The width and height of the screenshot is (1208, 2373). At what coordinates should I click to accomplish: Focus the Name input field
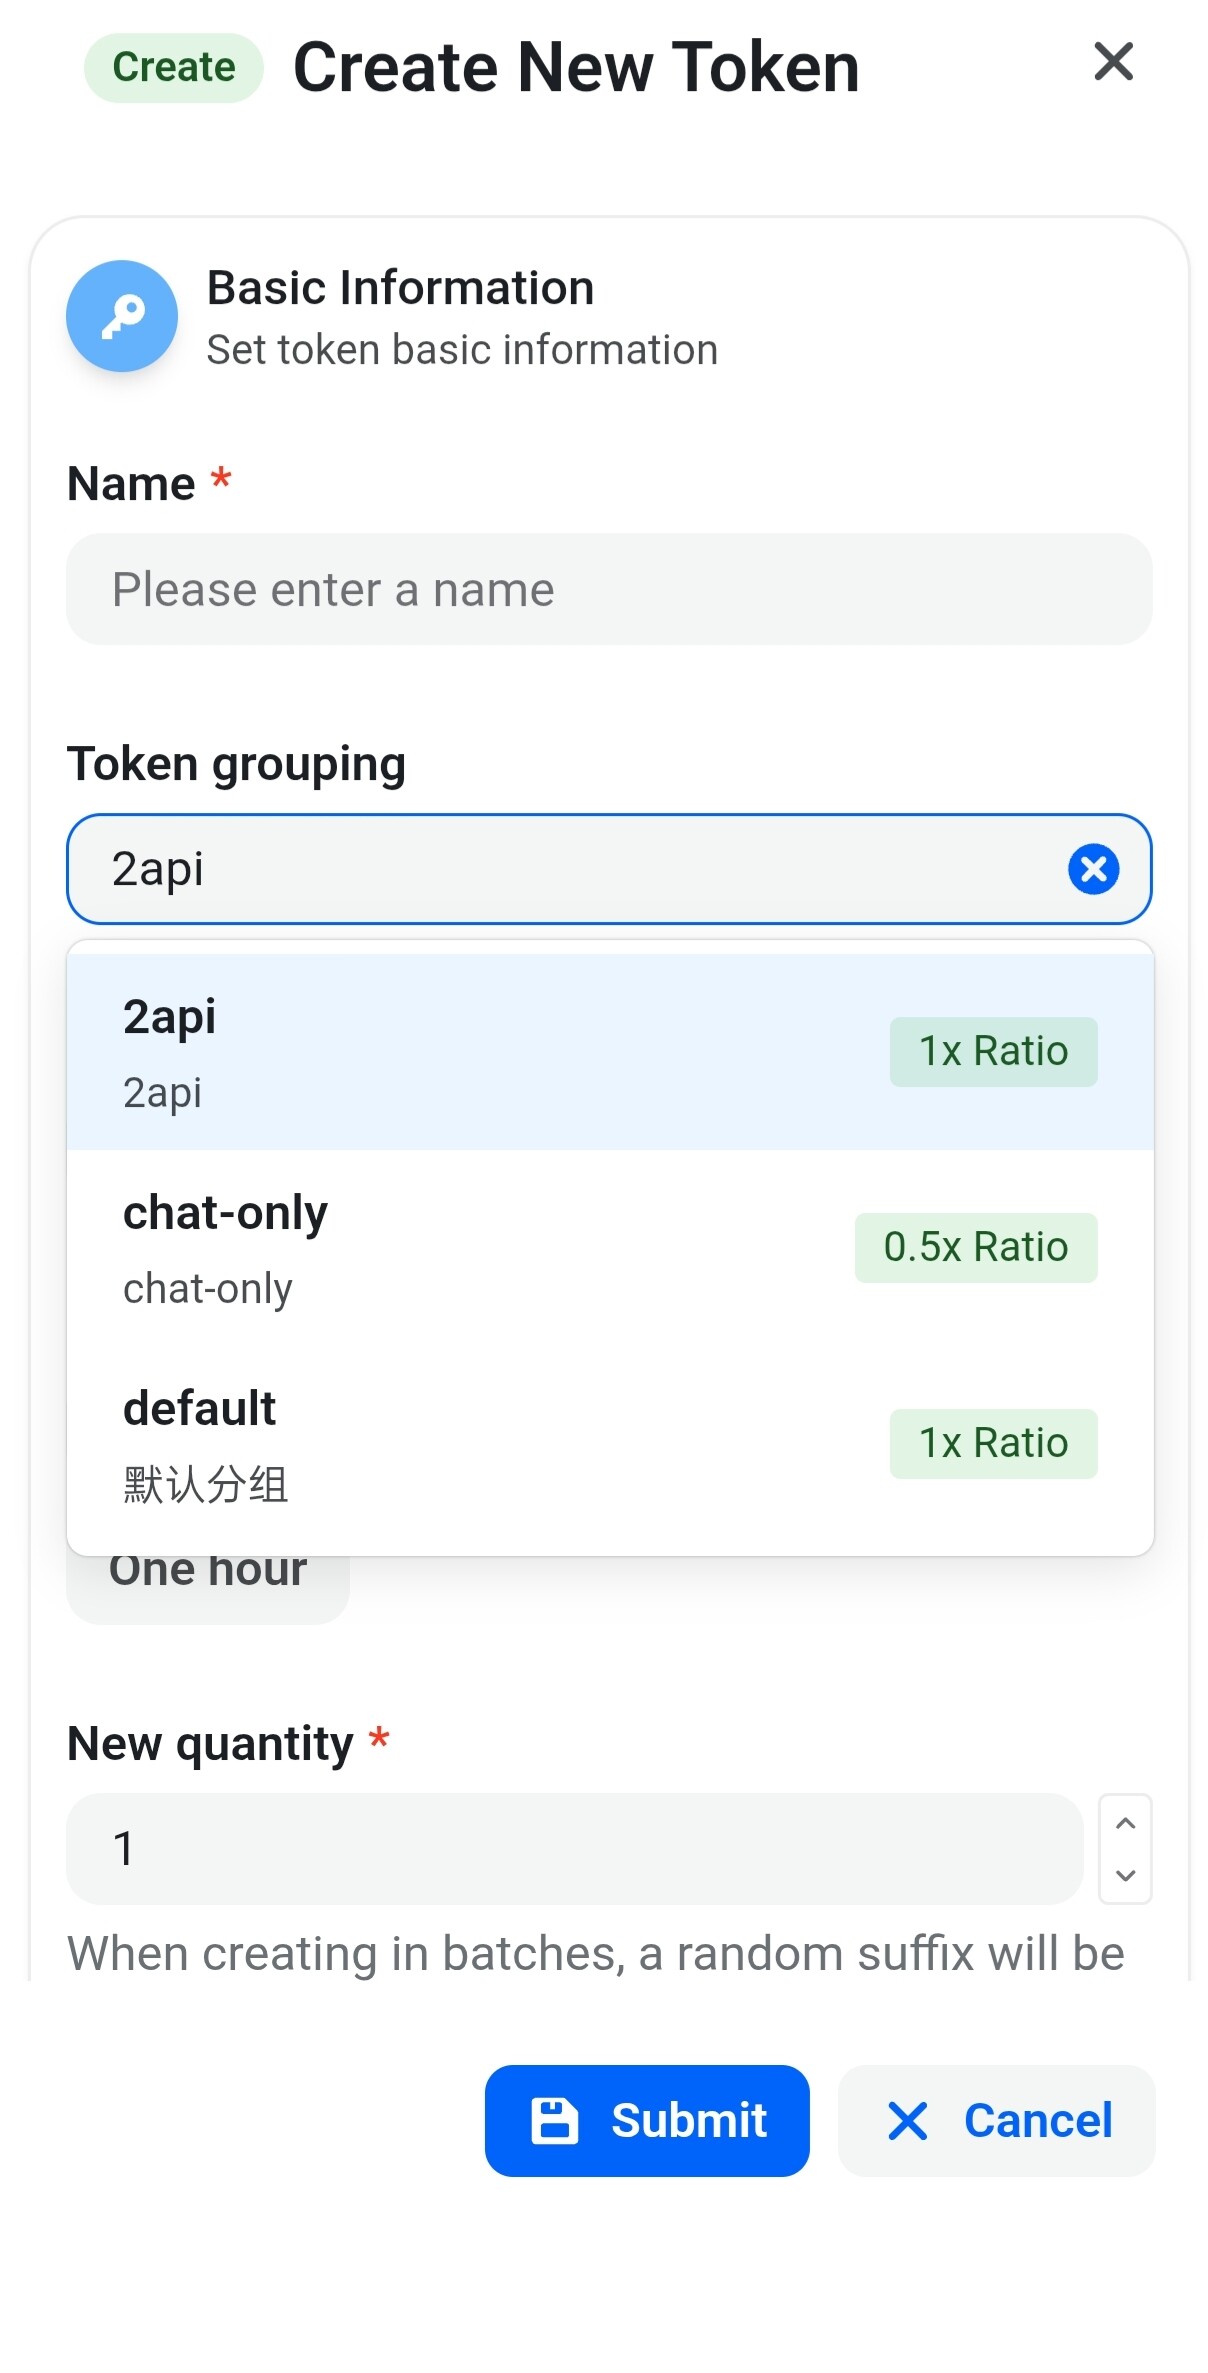pyautogui.click(x=609, y=589)
